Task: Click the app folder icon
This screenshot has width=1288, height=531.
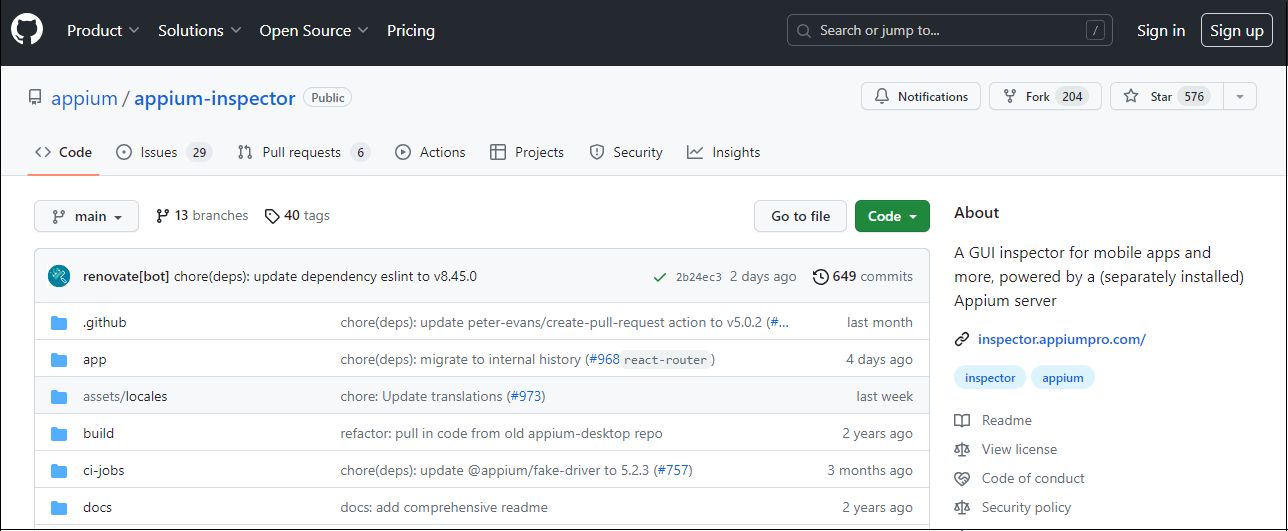Action: (x=59, y=359)
